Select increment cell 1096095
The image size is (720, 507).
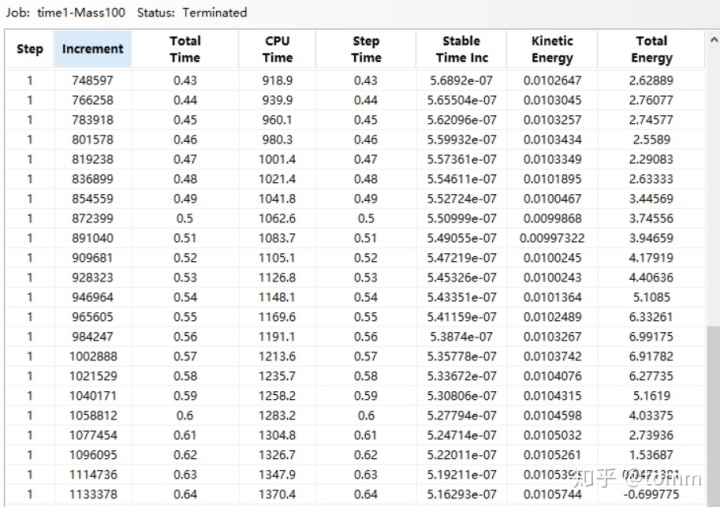coord(93,456)
